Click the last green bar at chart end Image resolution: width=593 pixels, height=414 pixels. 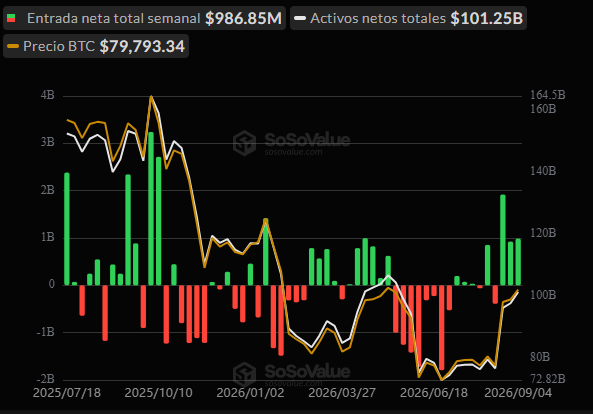[518, 262]
